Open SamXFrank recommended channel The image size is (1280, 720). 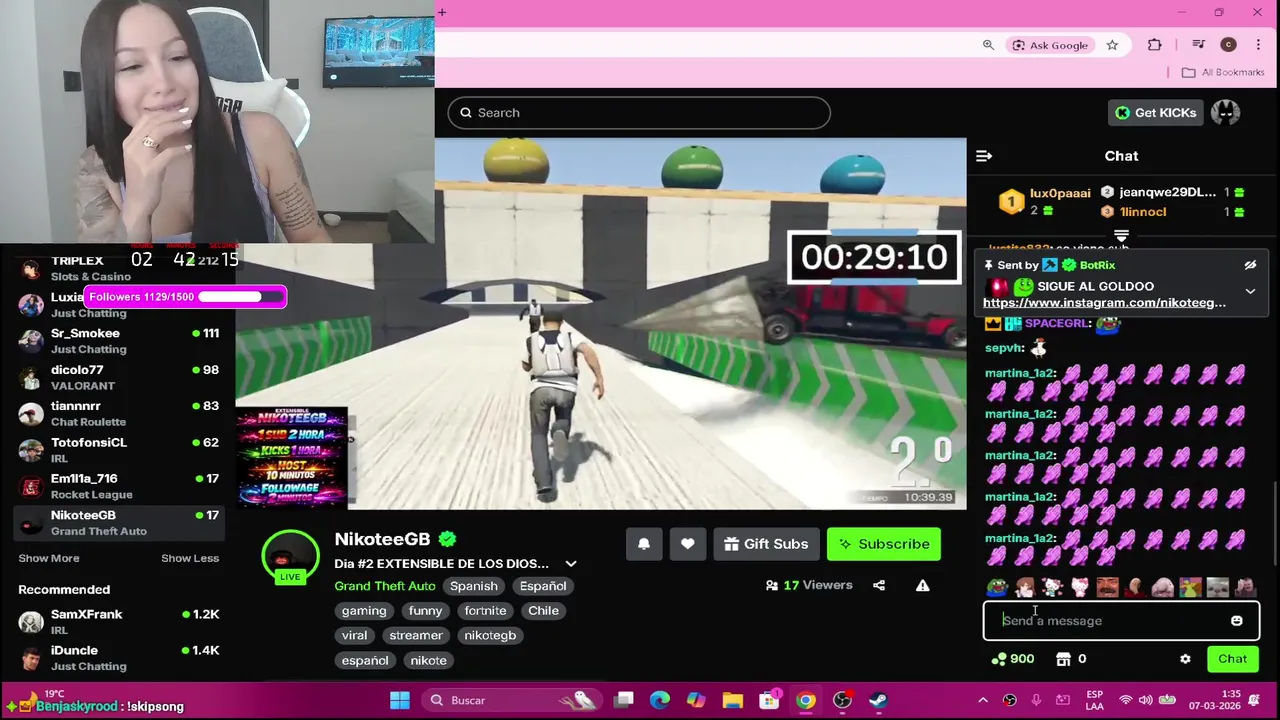(x=118, y=622)
